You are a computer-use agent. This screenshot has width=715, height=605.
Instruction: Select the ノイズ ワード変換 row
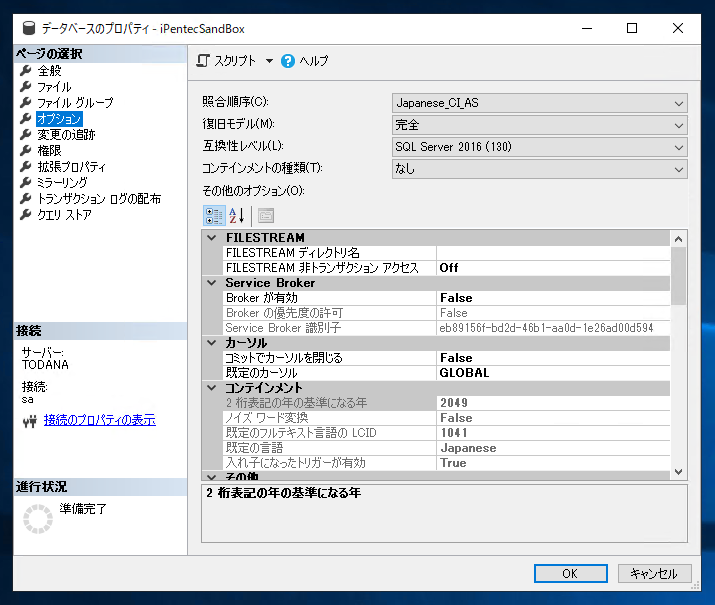[x=447, y=418]
